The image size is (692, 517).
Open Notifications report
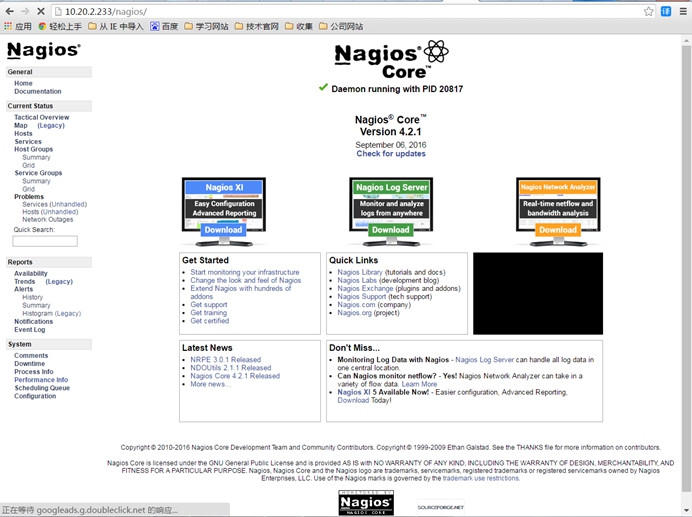point(34,321)
